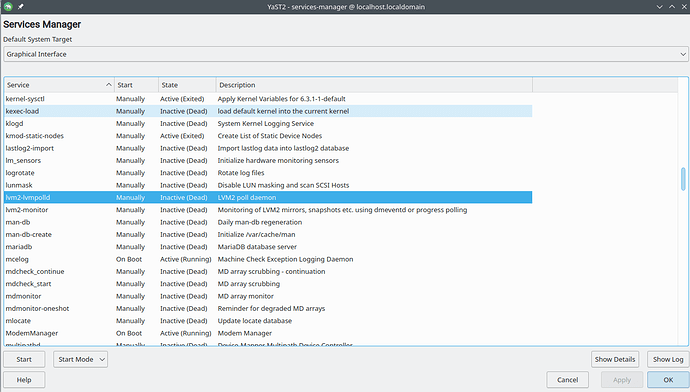Screen dimensions: 690x392
Task: Toggle the pin window icon in title bar
Action: tap(21, 7)
